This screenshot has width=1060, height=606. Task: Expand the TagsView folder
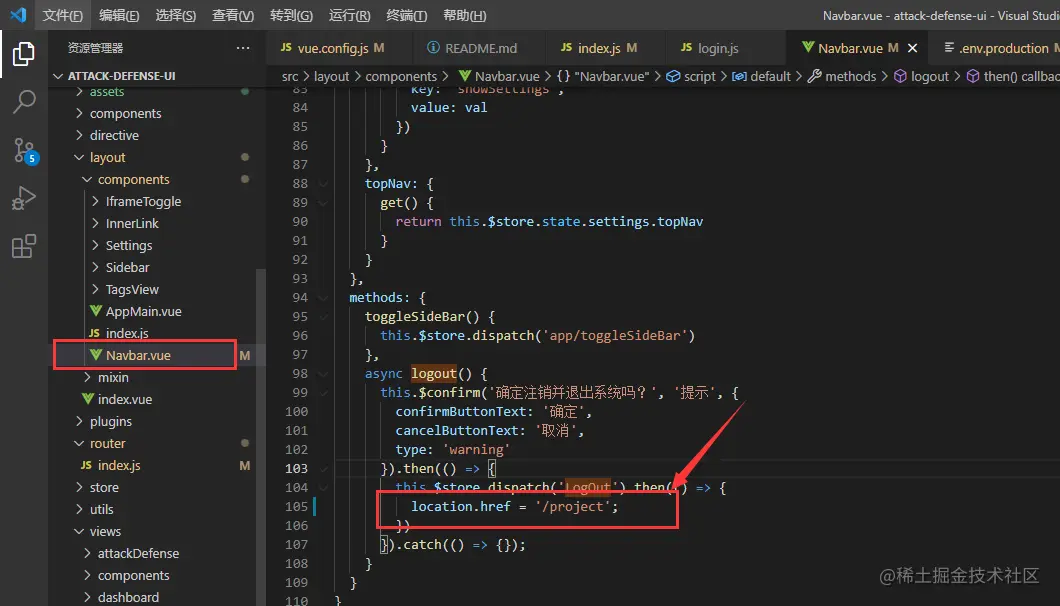pyautogui.click(x=132, y=289)
